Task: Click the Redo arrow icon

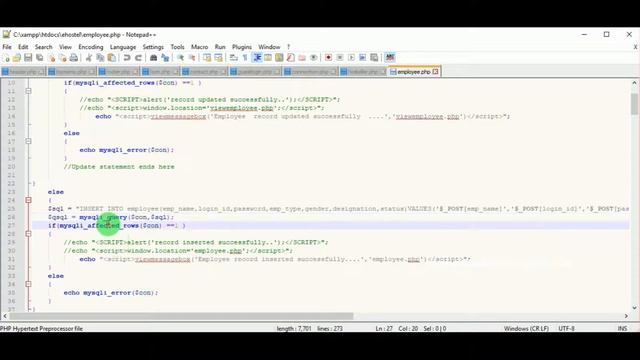Action: click(x=138, y=58)
